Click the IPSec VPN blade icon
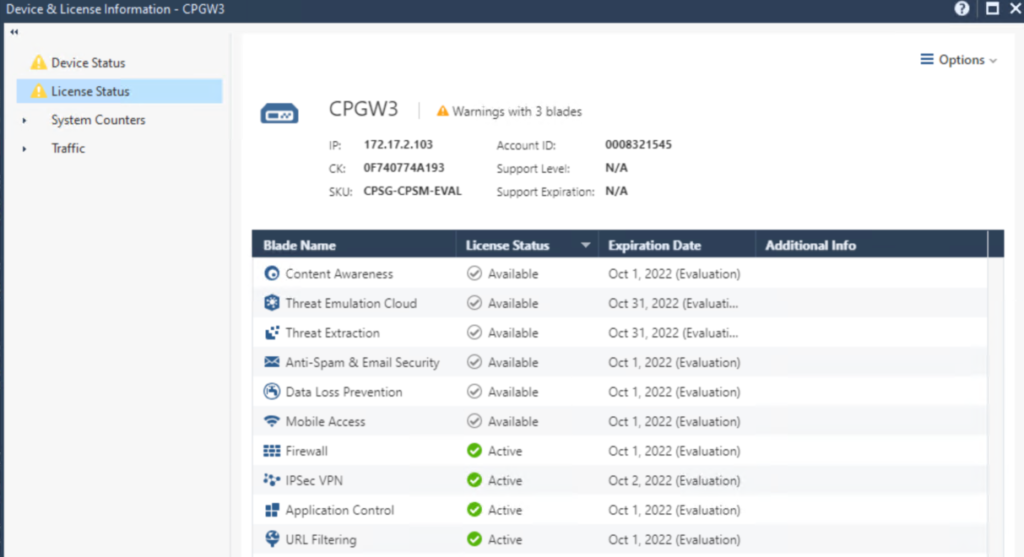Screen dimensions: 1024x557 pyautogui.click(x=272, y=480)
